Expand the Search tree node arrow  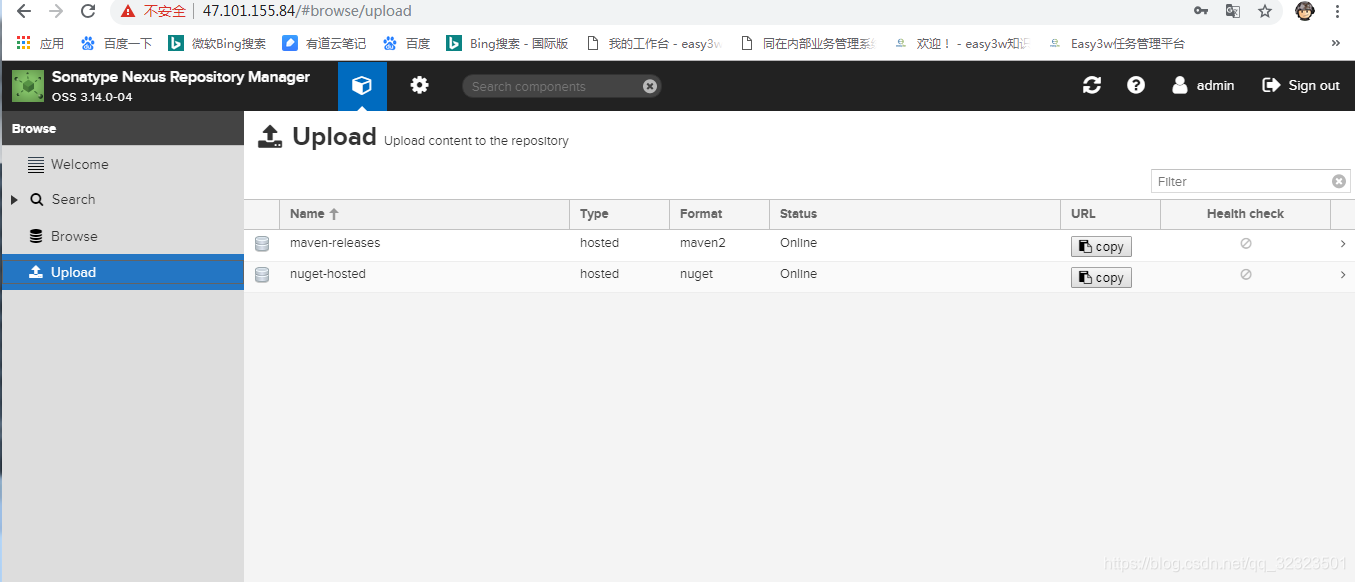pos(14,200)
